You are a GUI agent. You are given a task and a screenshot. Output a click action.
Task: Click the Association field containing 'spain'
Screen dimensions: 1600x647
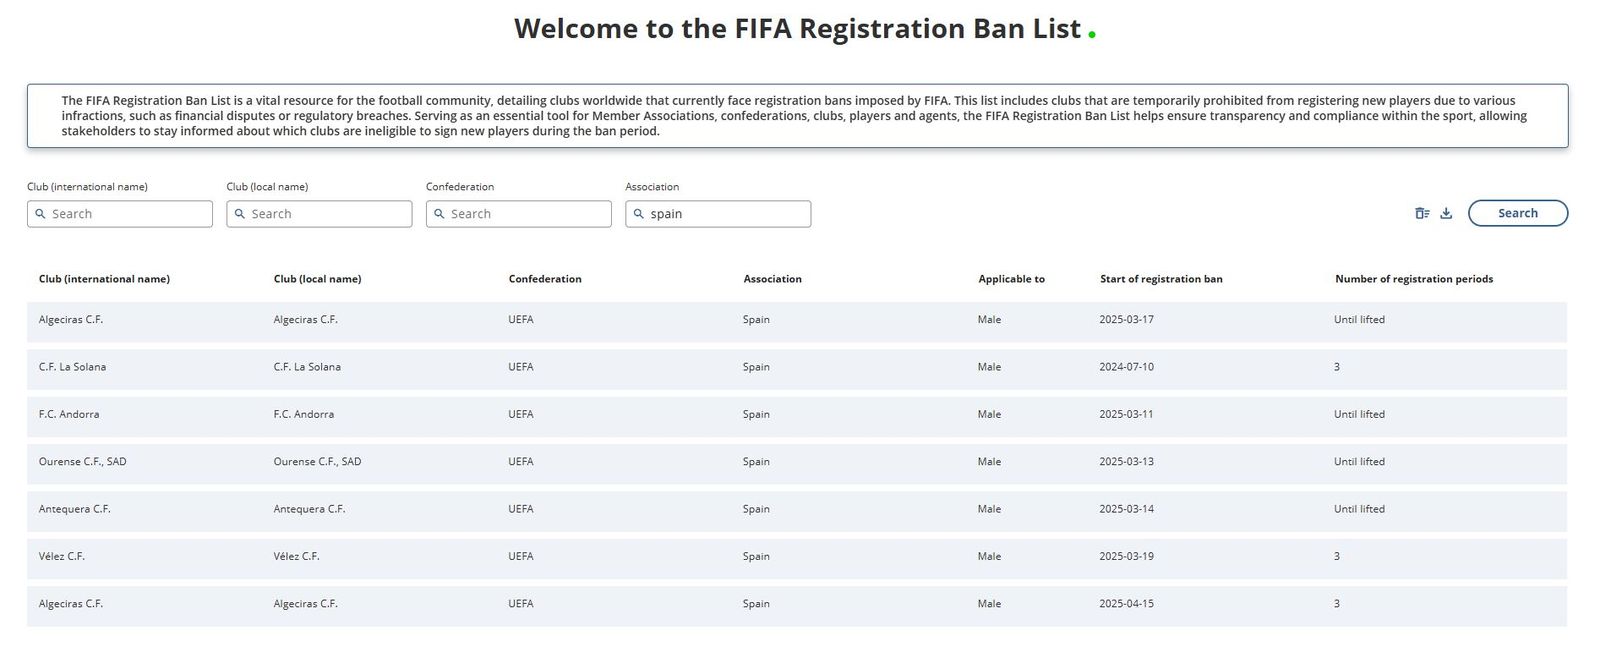718,214
